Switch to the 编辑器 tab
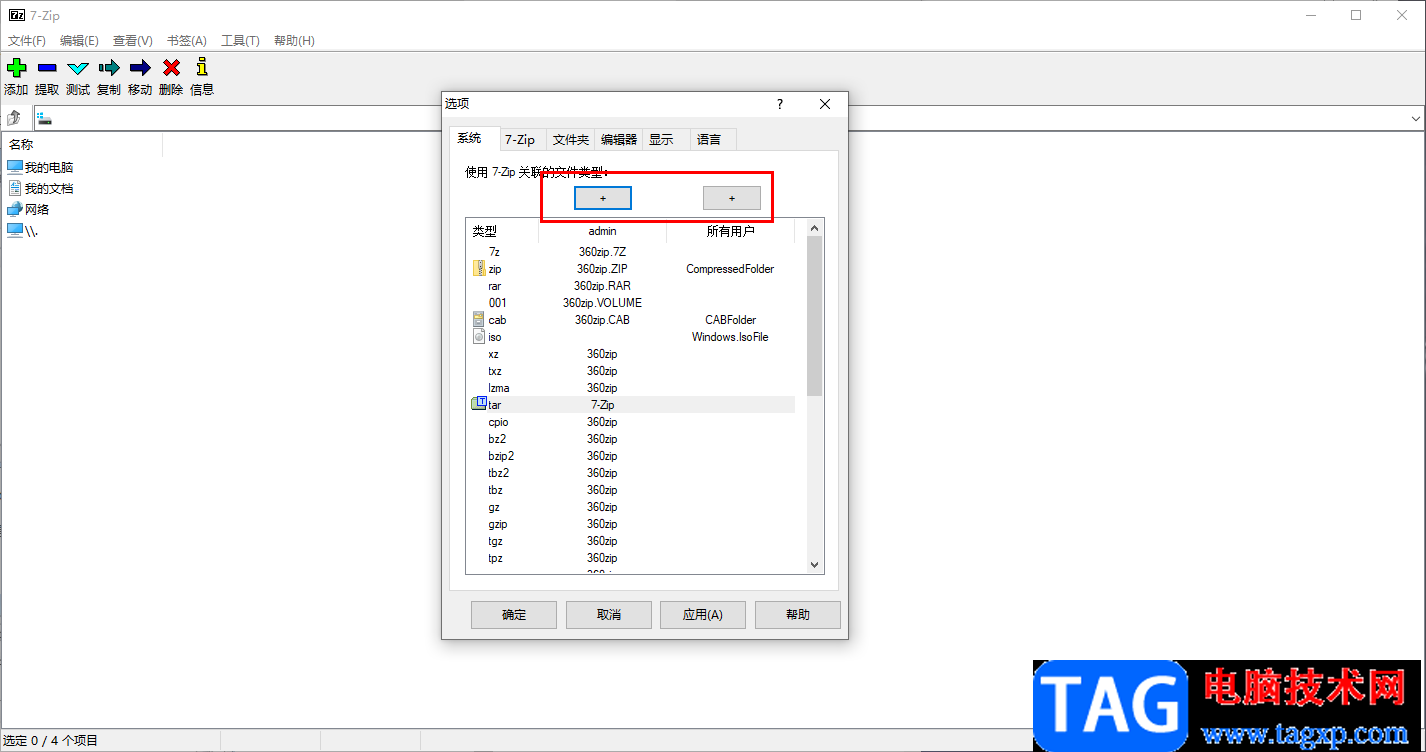 tap(619, 140)
